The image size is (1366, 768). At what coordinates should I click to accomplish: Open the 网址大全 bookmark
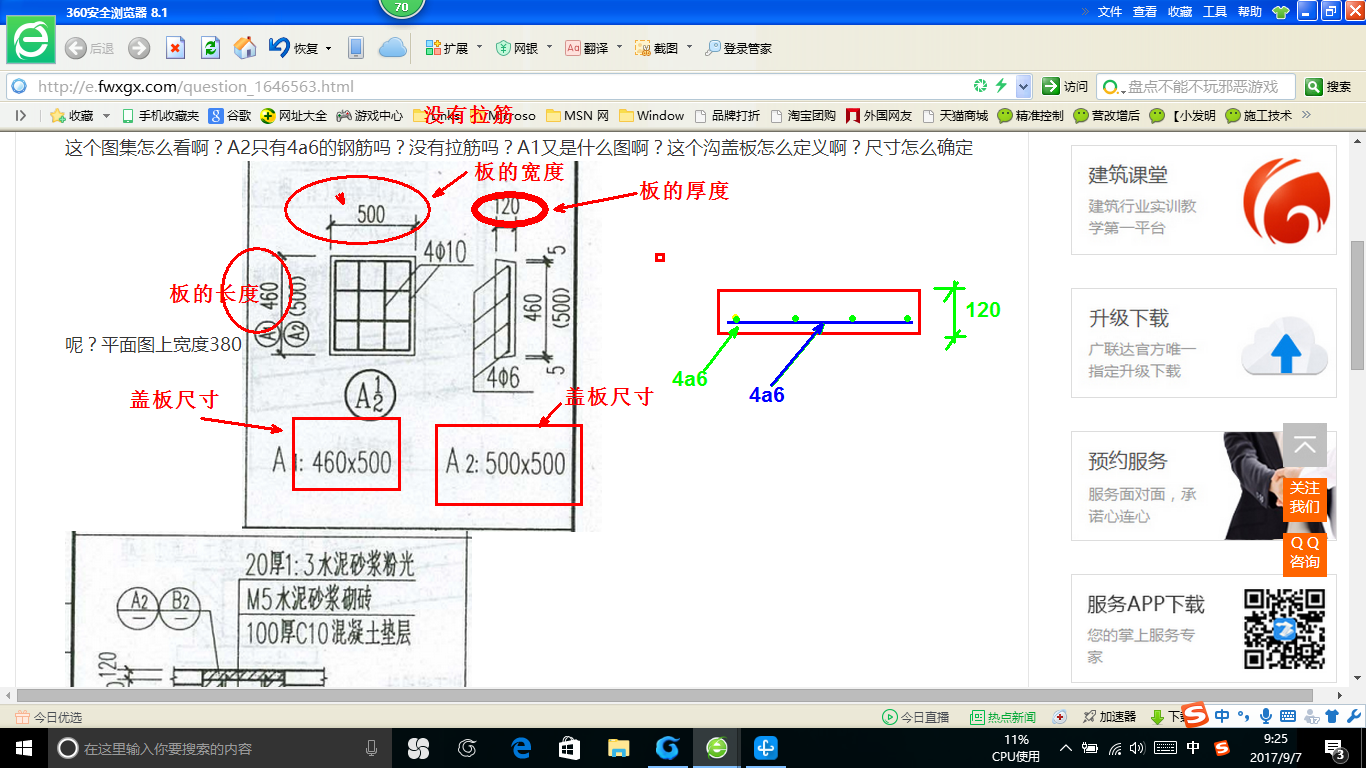click(294, 116)
